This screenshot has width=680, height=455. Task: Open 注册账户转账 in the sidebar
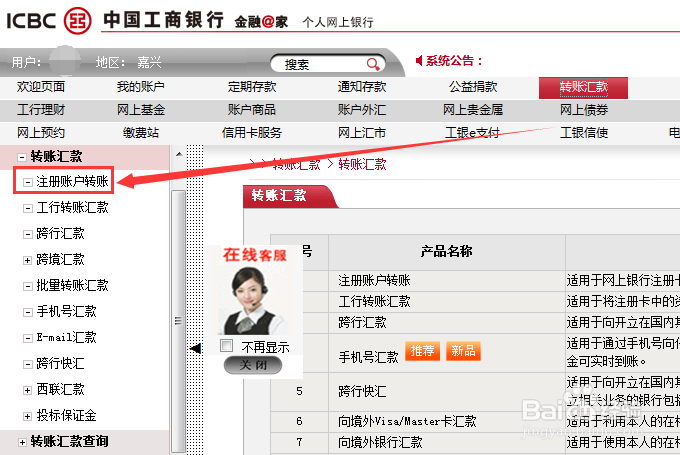(x=72, y=181)
